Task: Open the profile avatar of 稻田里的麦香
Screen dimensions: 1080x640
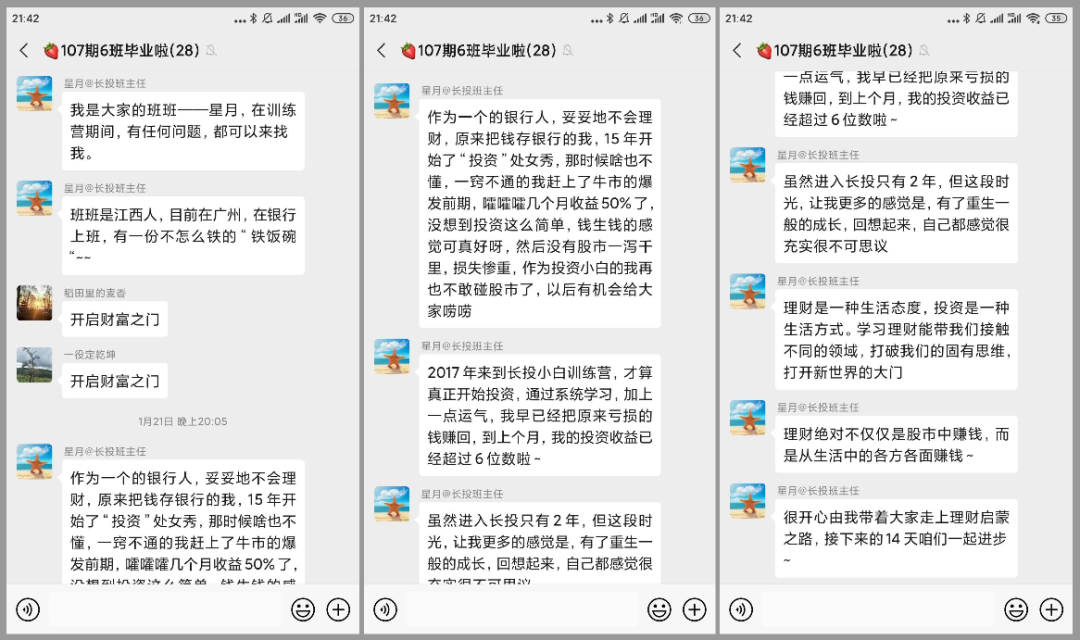Action: [x=34, y=303]
